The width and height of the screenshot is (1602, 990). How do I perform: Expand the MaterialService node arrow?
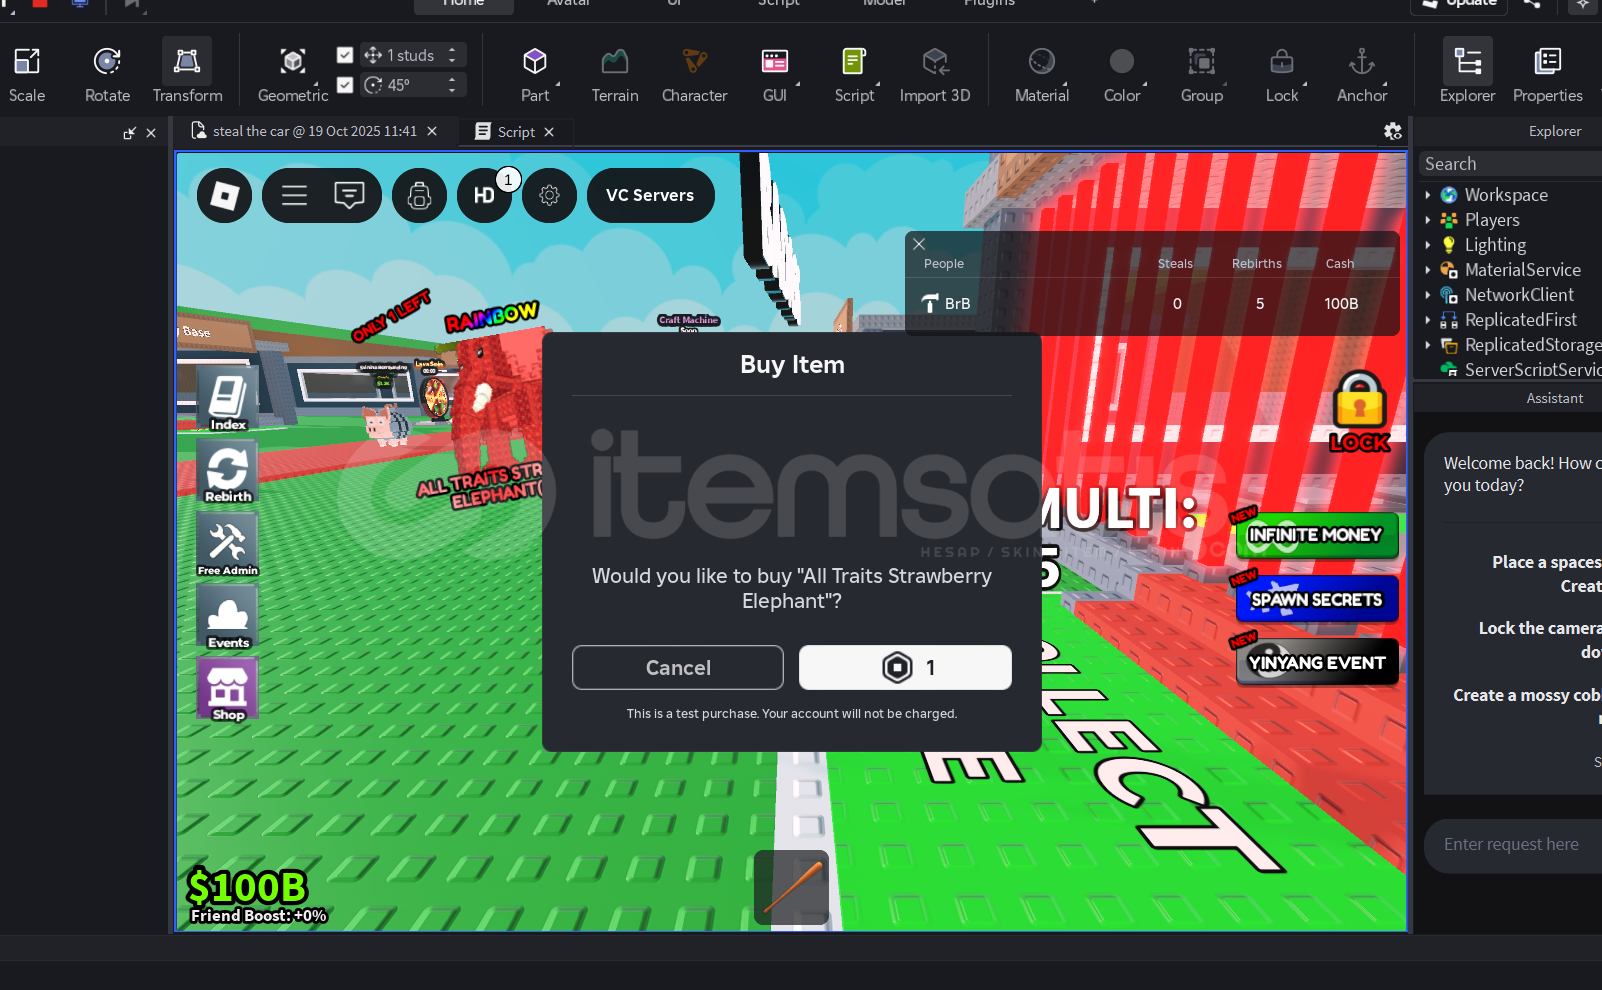(x=1428, y=270)
